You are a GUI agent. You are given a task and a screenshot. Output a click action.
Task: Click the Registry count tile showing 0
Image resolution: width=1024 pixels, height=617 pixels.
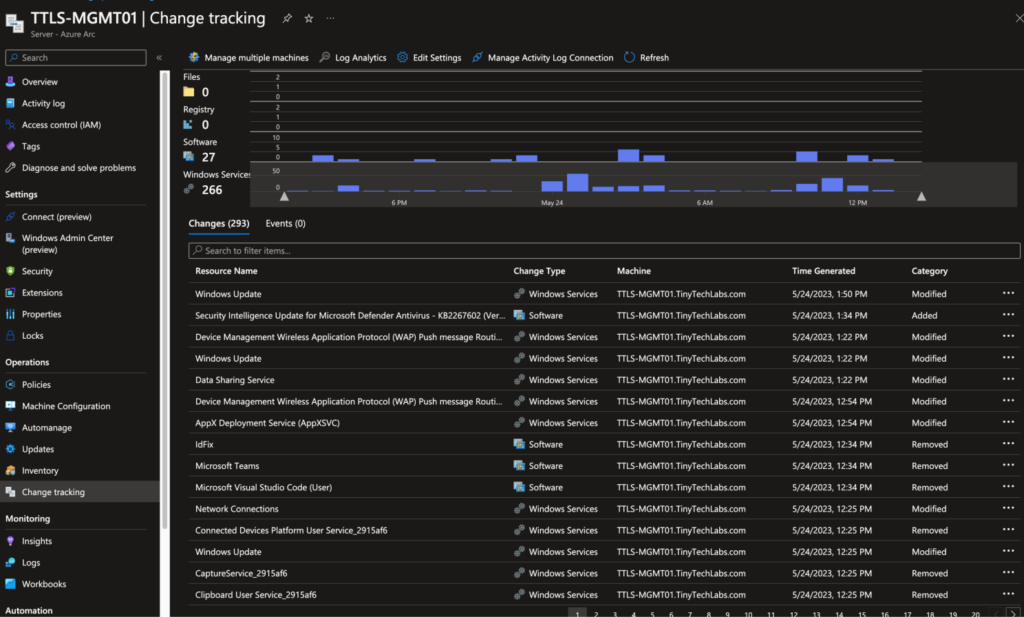(199, 118)
